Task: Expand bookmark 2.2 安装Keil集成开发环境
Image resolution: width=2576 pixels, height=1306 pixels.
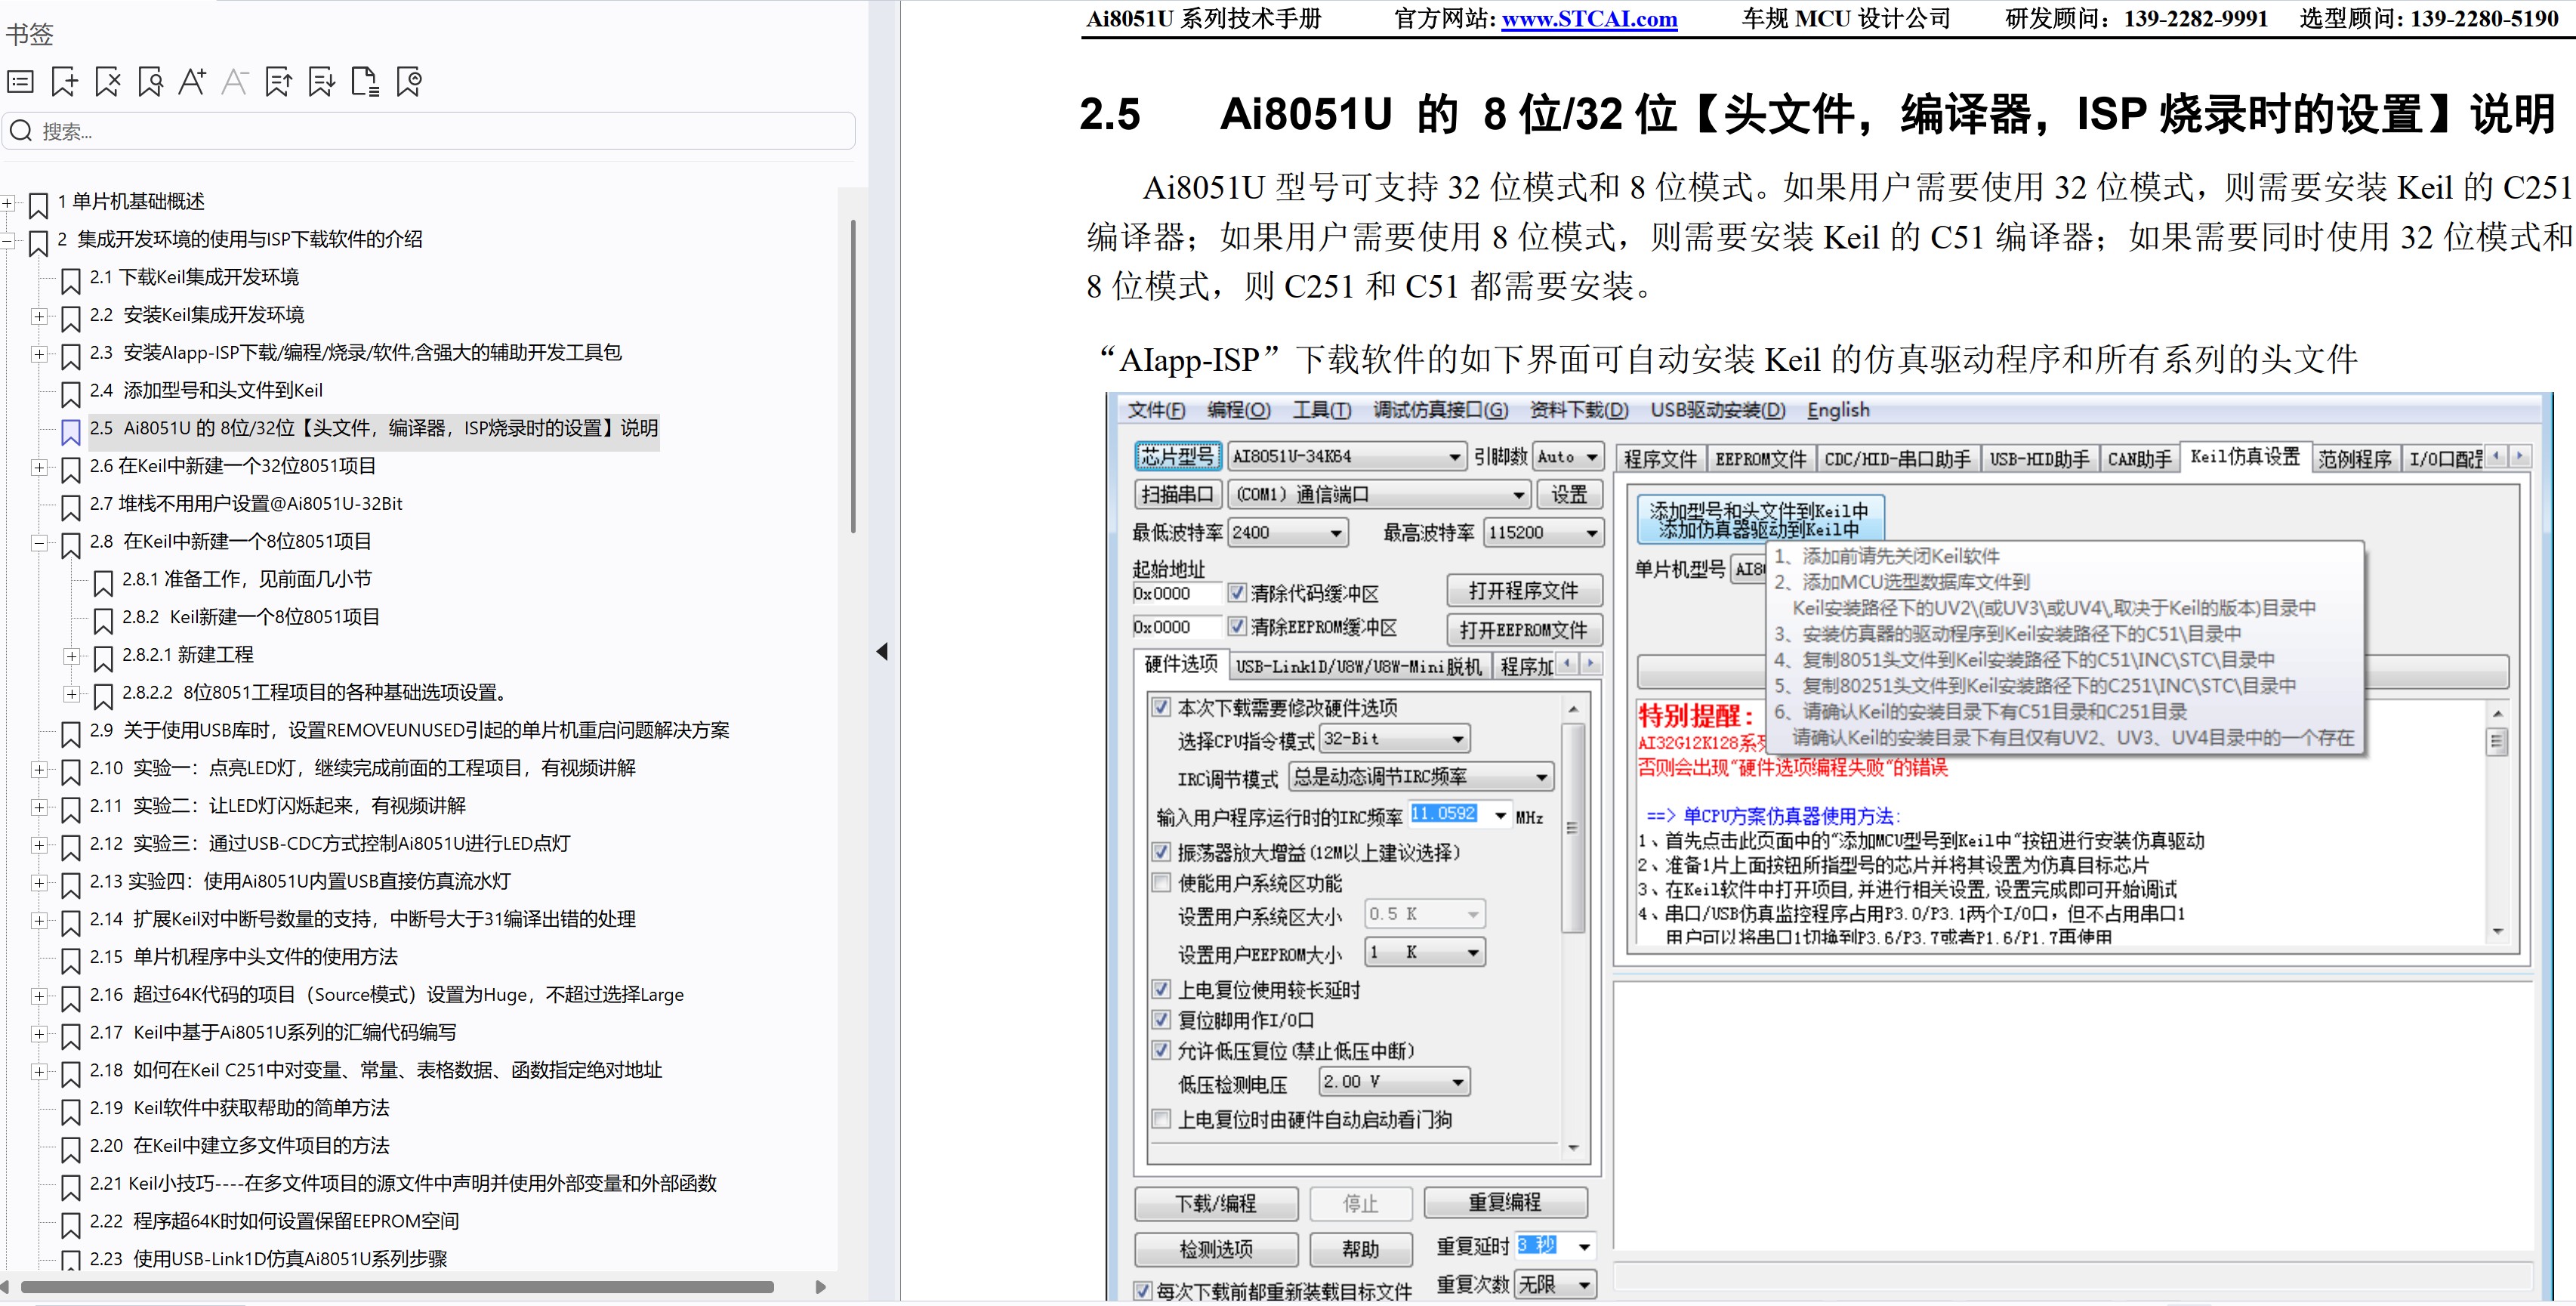Action: point(39,316)
